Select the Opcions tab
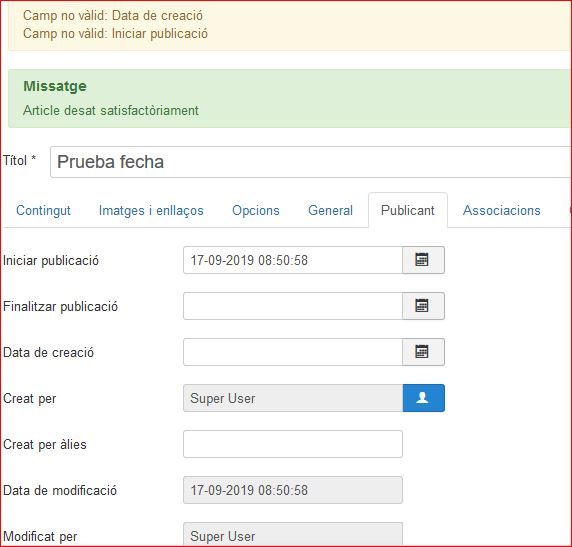Viewport: 572px width, 547px height. pyautogui.click(x=256, y=211)
